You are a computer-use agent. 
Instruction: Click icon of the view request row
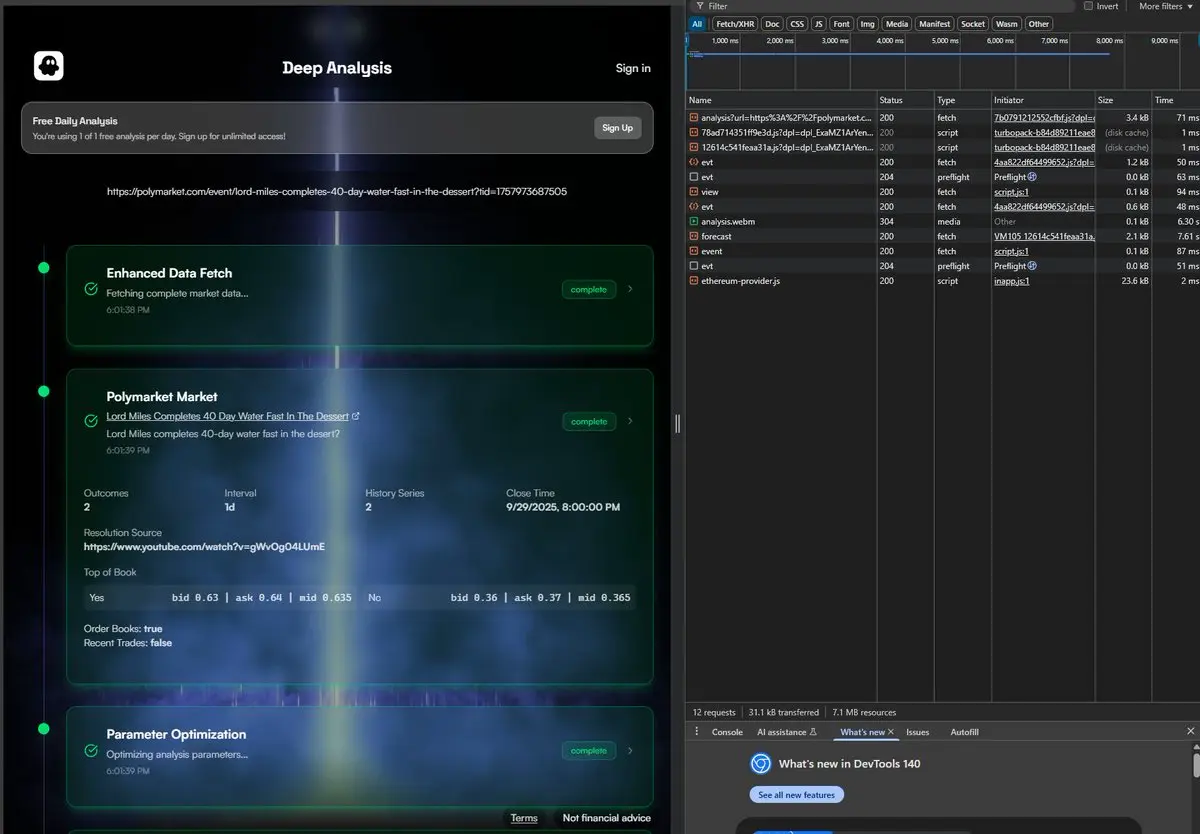pyautogui.click(x=694, y=191)
